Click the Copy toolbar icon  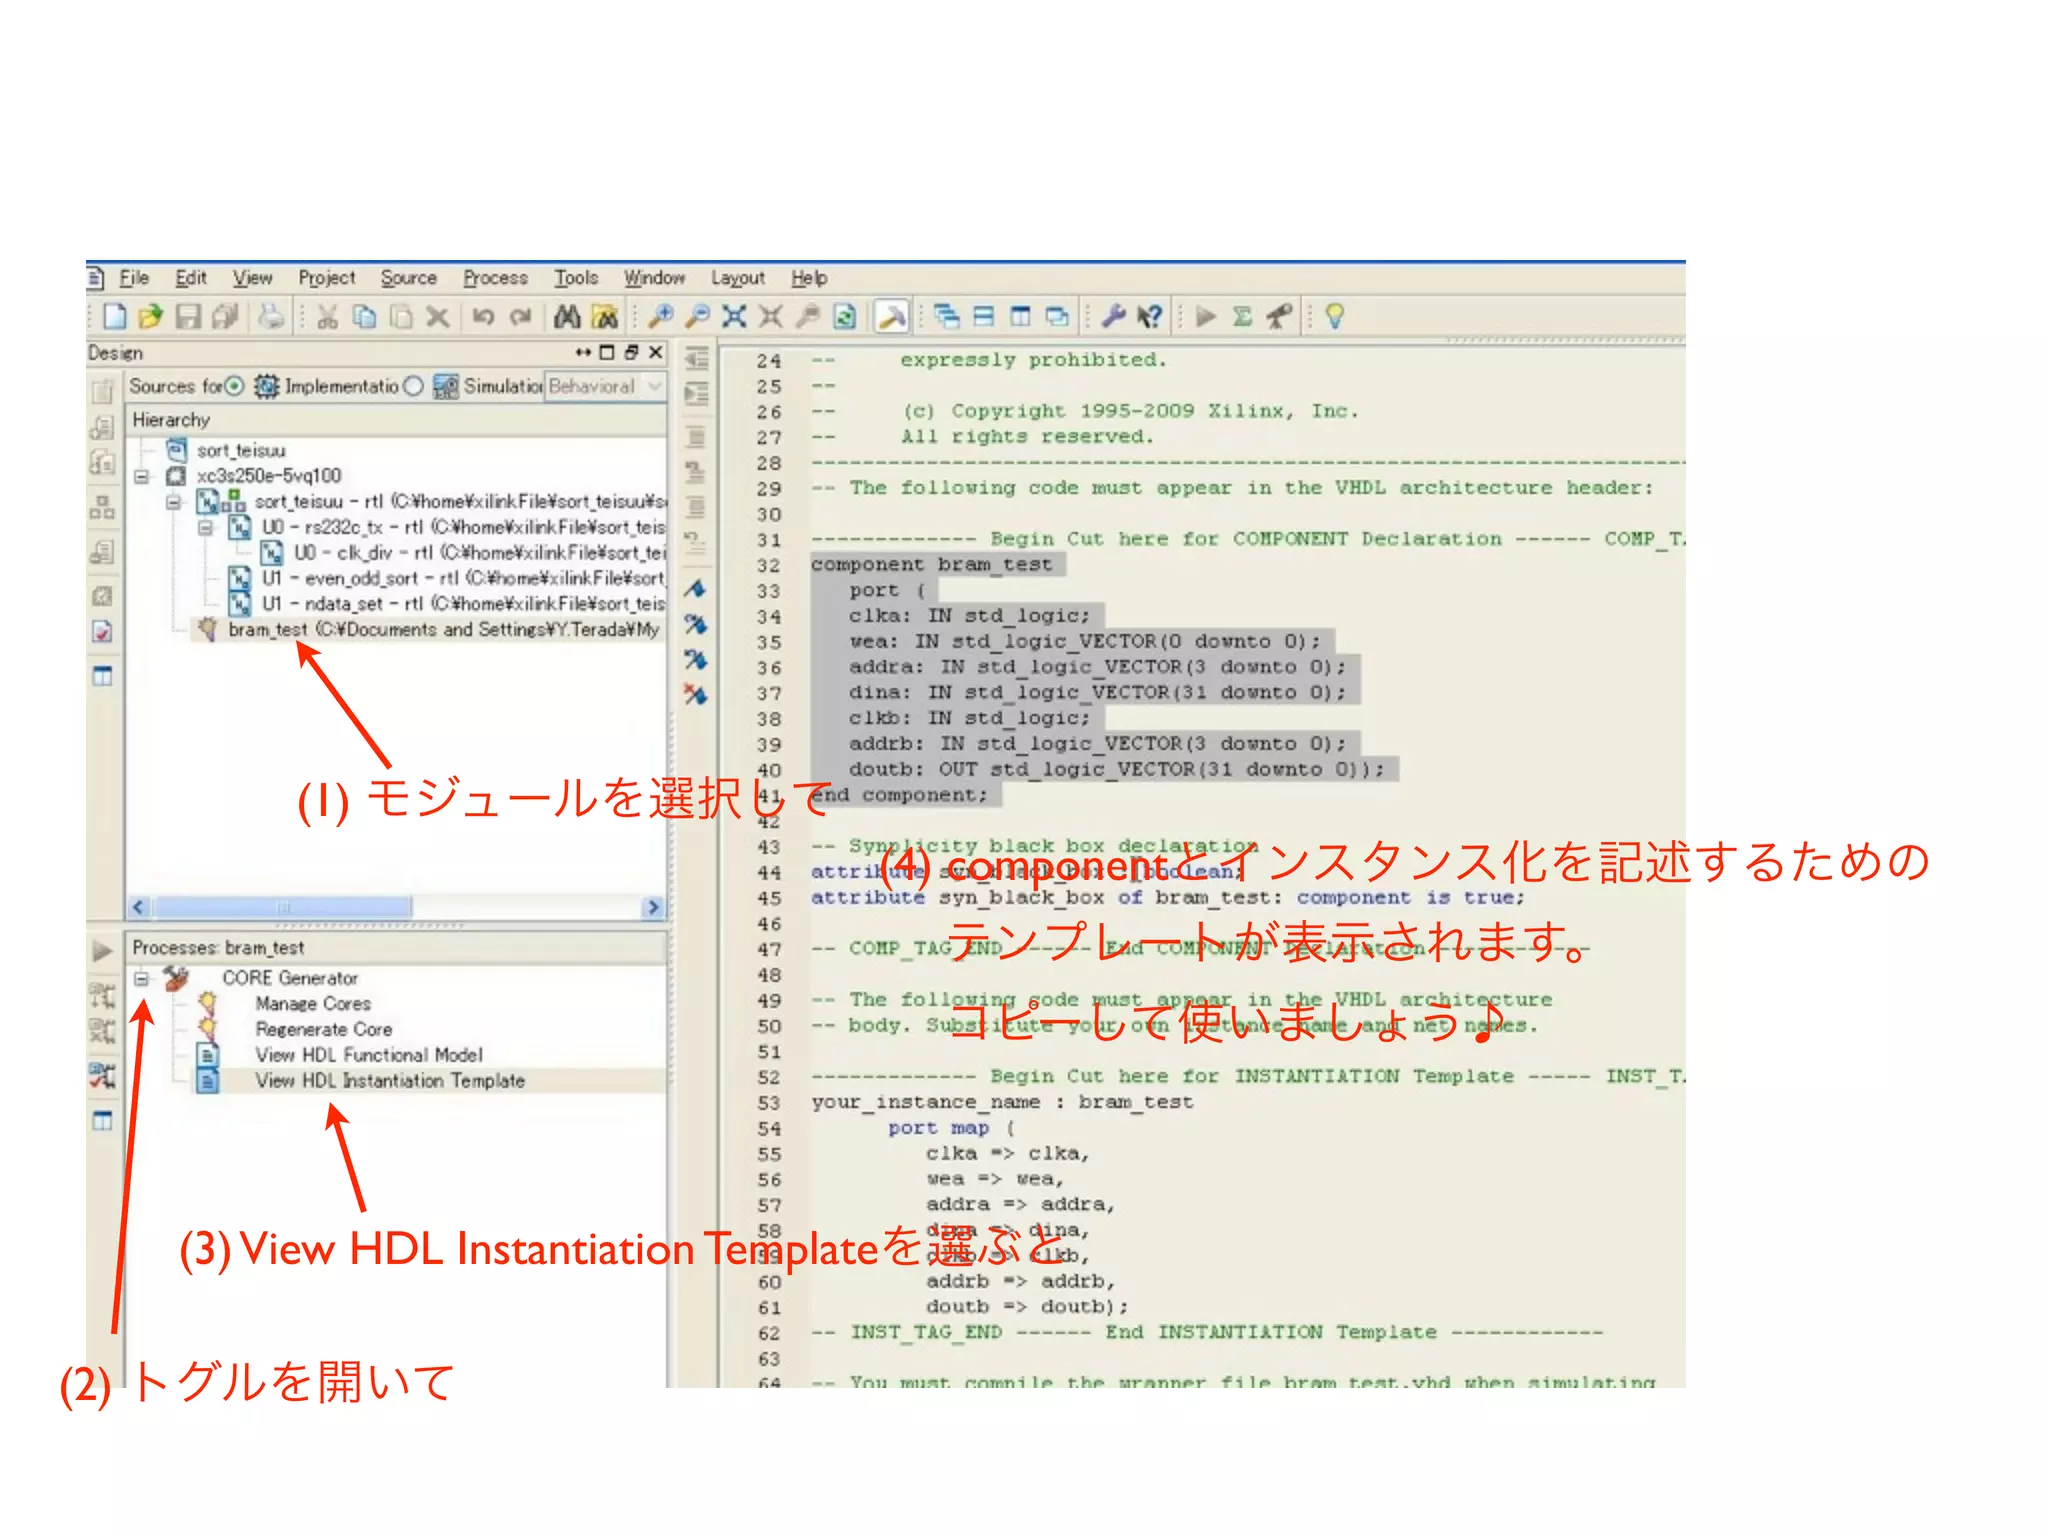coord(365,317)
